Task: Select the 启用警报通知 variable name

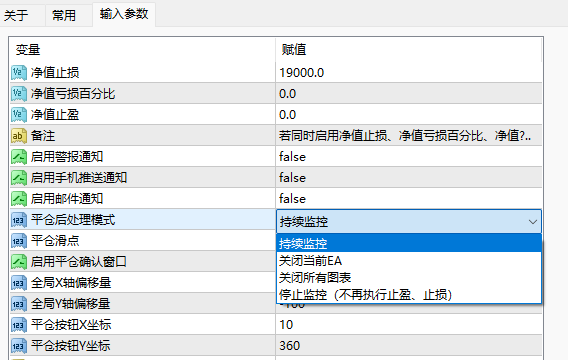Action: pyautogui.click(x=67, y=157)
